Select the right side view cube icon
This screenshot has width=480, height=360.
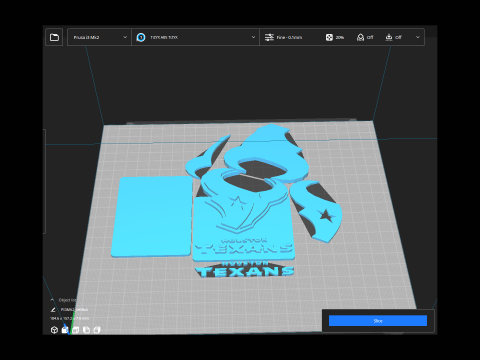click(x=97, y=330)
